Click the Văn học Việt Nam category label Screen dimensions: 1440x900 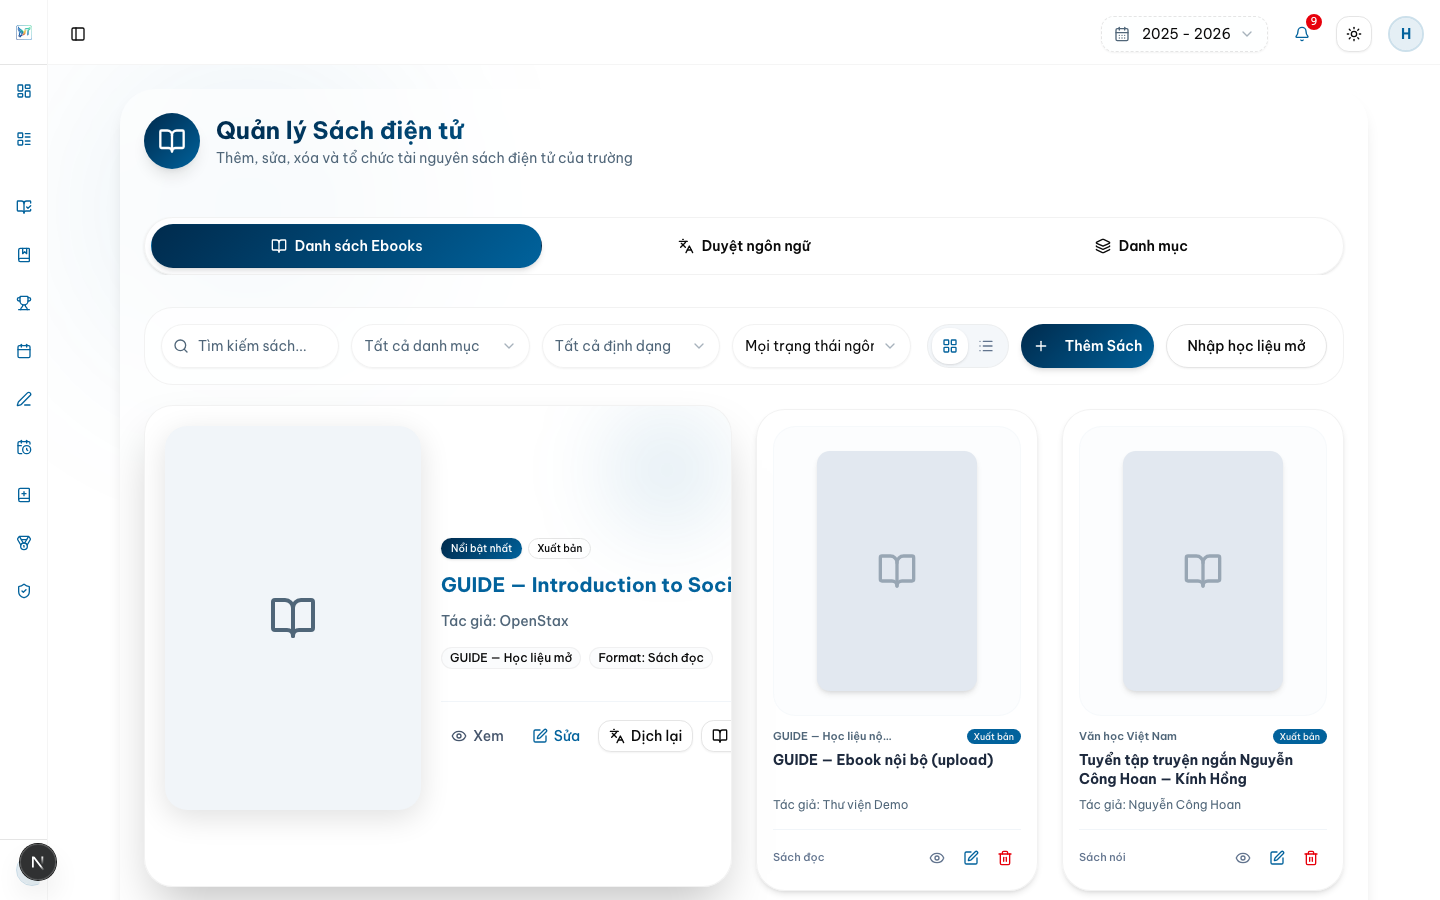(1128, 736)
